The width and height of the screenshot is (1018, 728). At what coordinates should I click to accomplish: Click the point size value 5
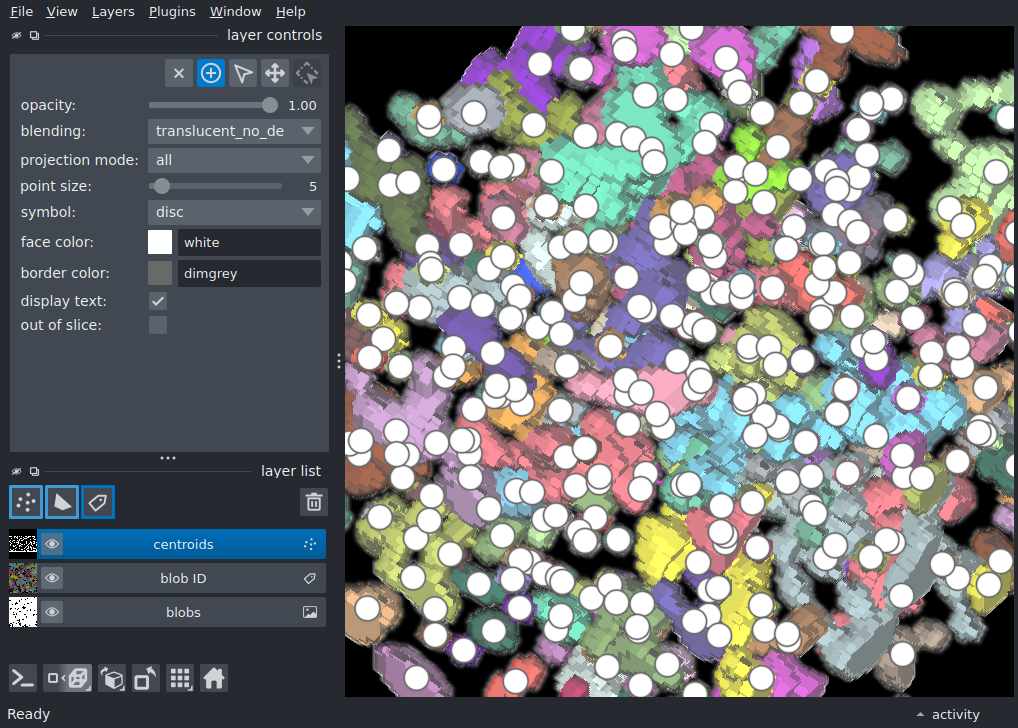click(313, 186)
